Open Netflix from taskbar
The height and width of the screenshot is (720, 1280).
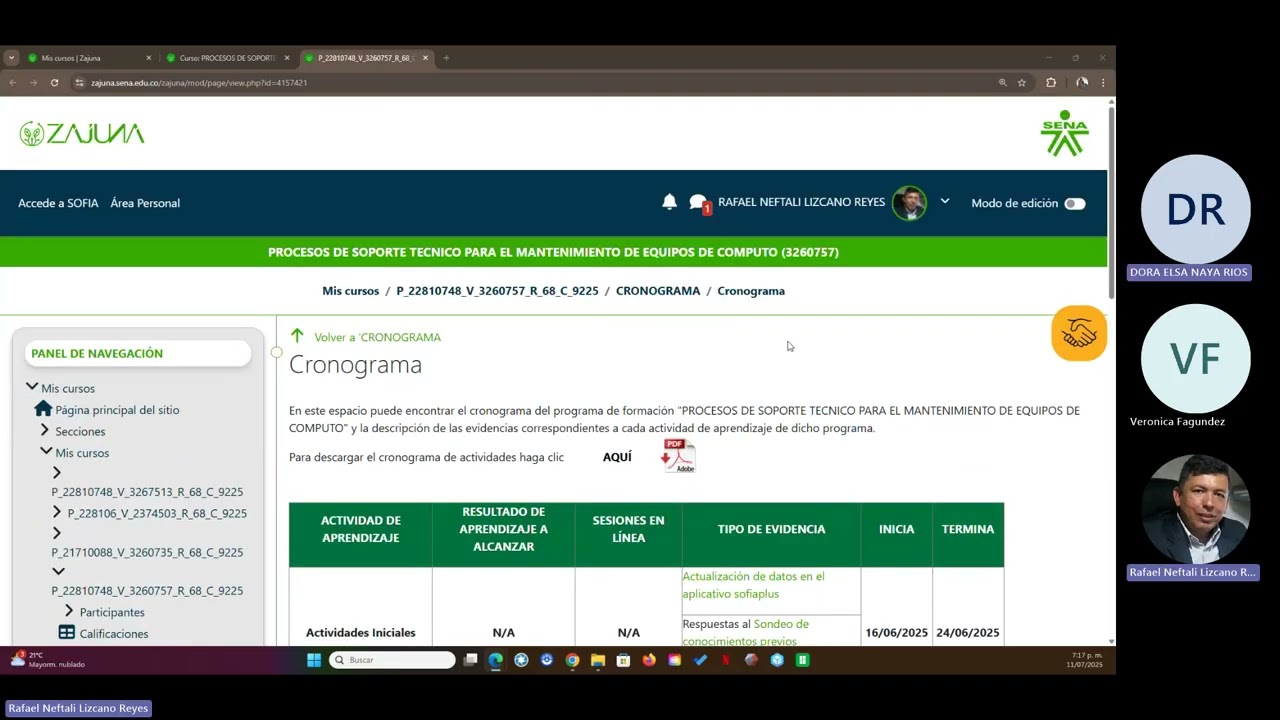(726, 660)
